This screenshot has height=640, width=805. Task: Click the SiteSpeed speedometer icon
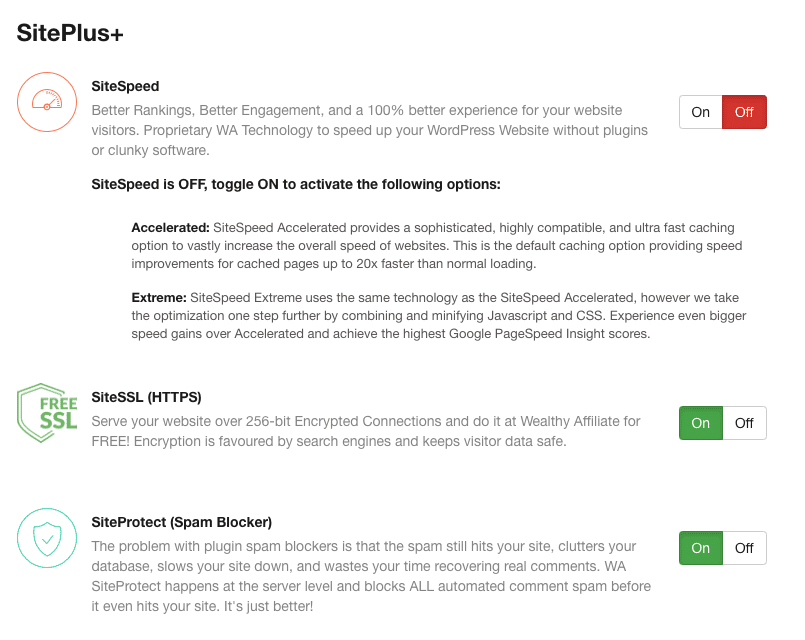click(x=47, y=102)
